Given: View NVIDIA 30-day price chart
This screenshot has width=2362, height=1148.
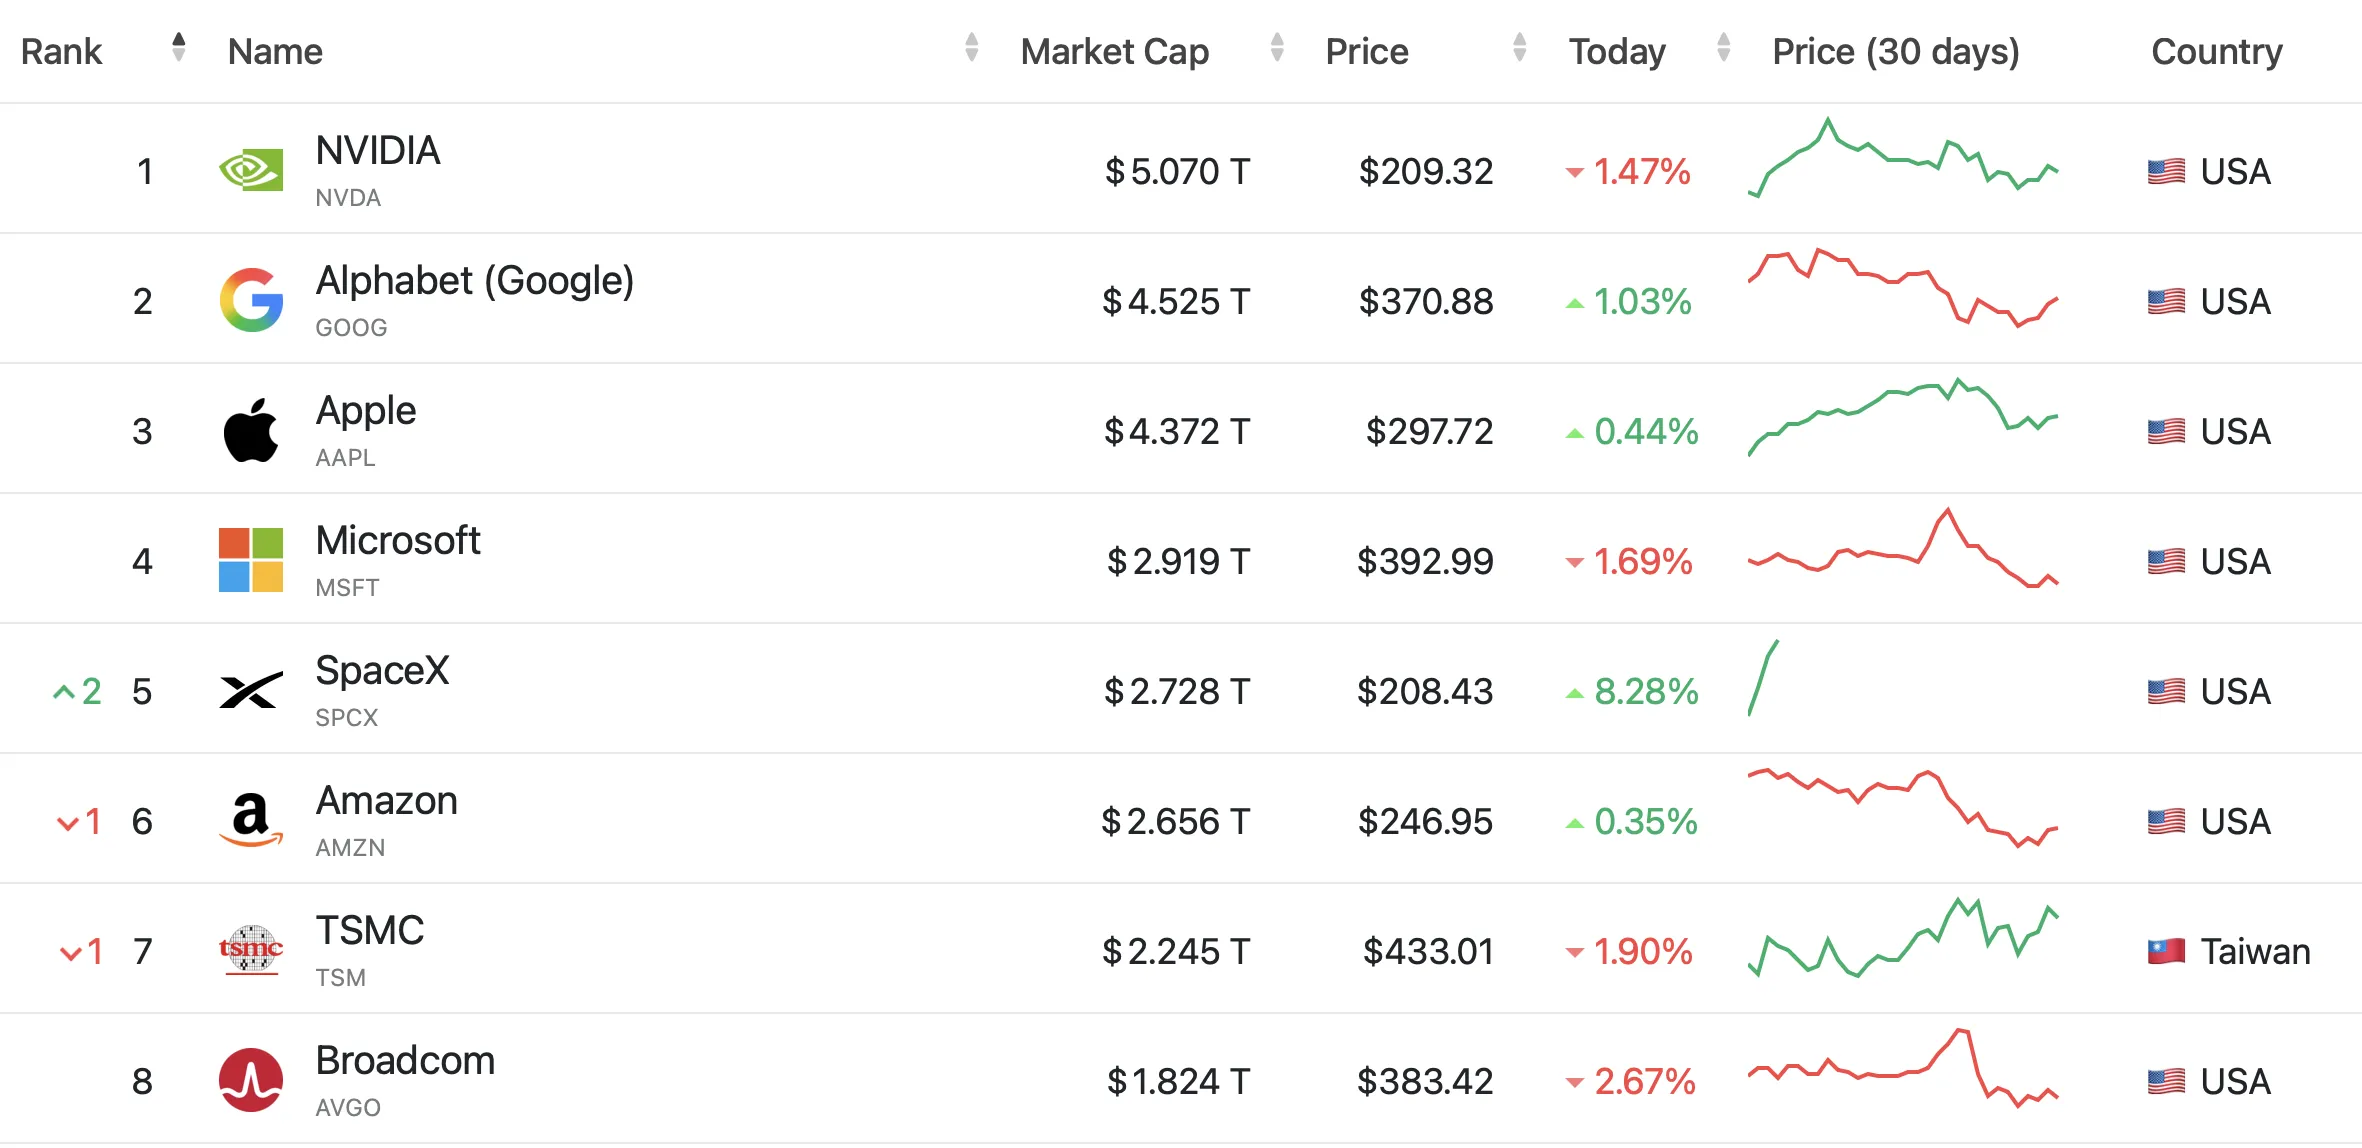Looking at the screenshot, I should pos(1903,158).
